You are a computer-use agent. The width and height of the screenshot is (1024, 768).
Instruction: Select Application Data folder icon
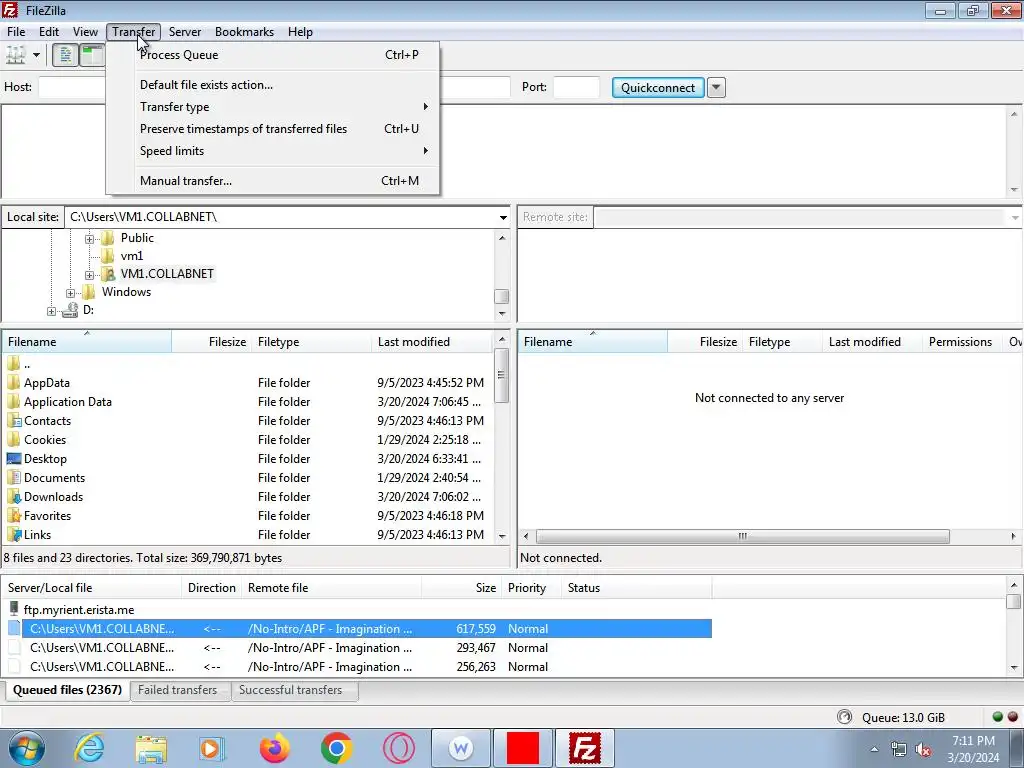tap(13, 401)
